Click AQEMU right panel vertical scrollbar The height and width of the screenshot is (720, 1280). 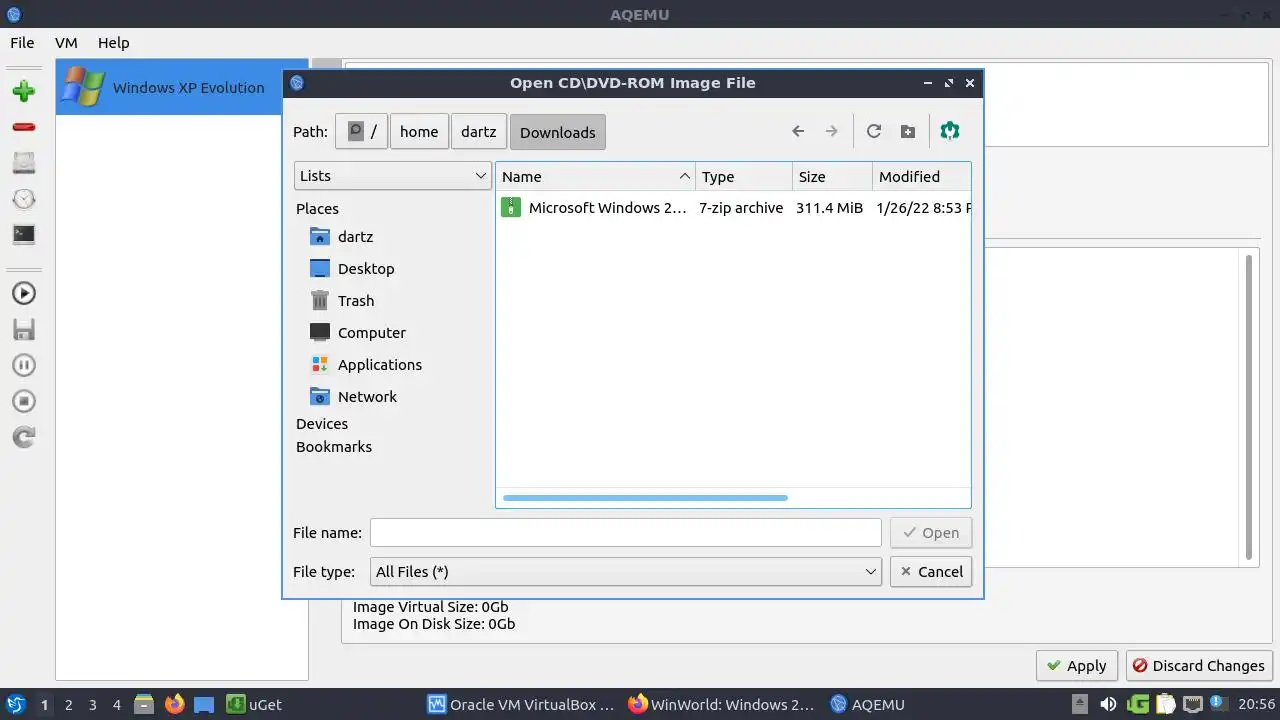tap(1249, 405)
